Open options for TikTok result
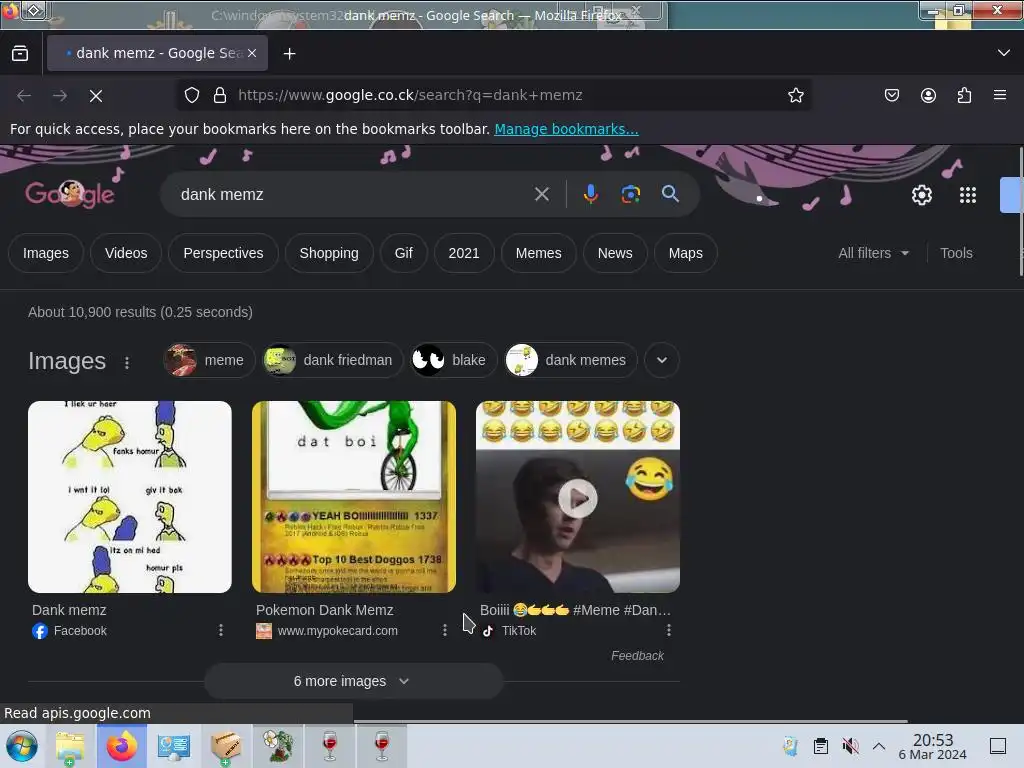Screen dimensions: 1024x768 tap(668, 630)
